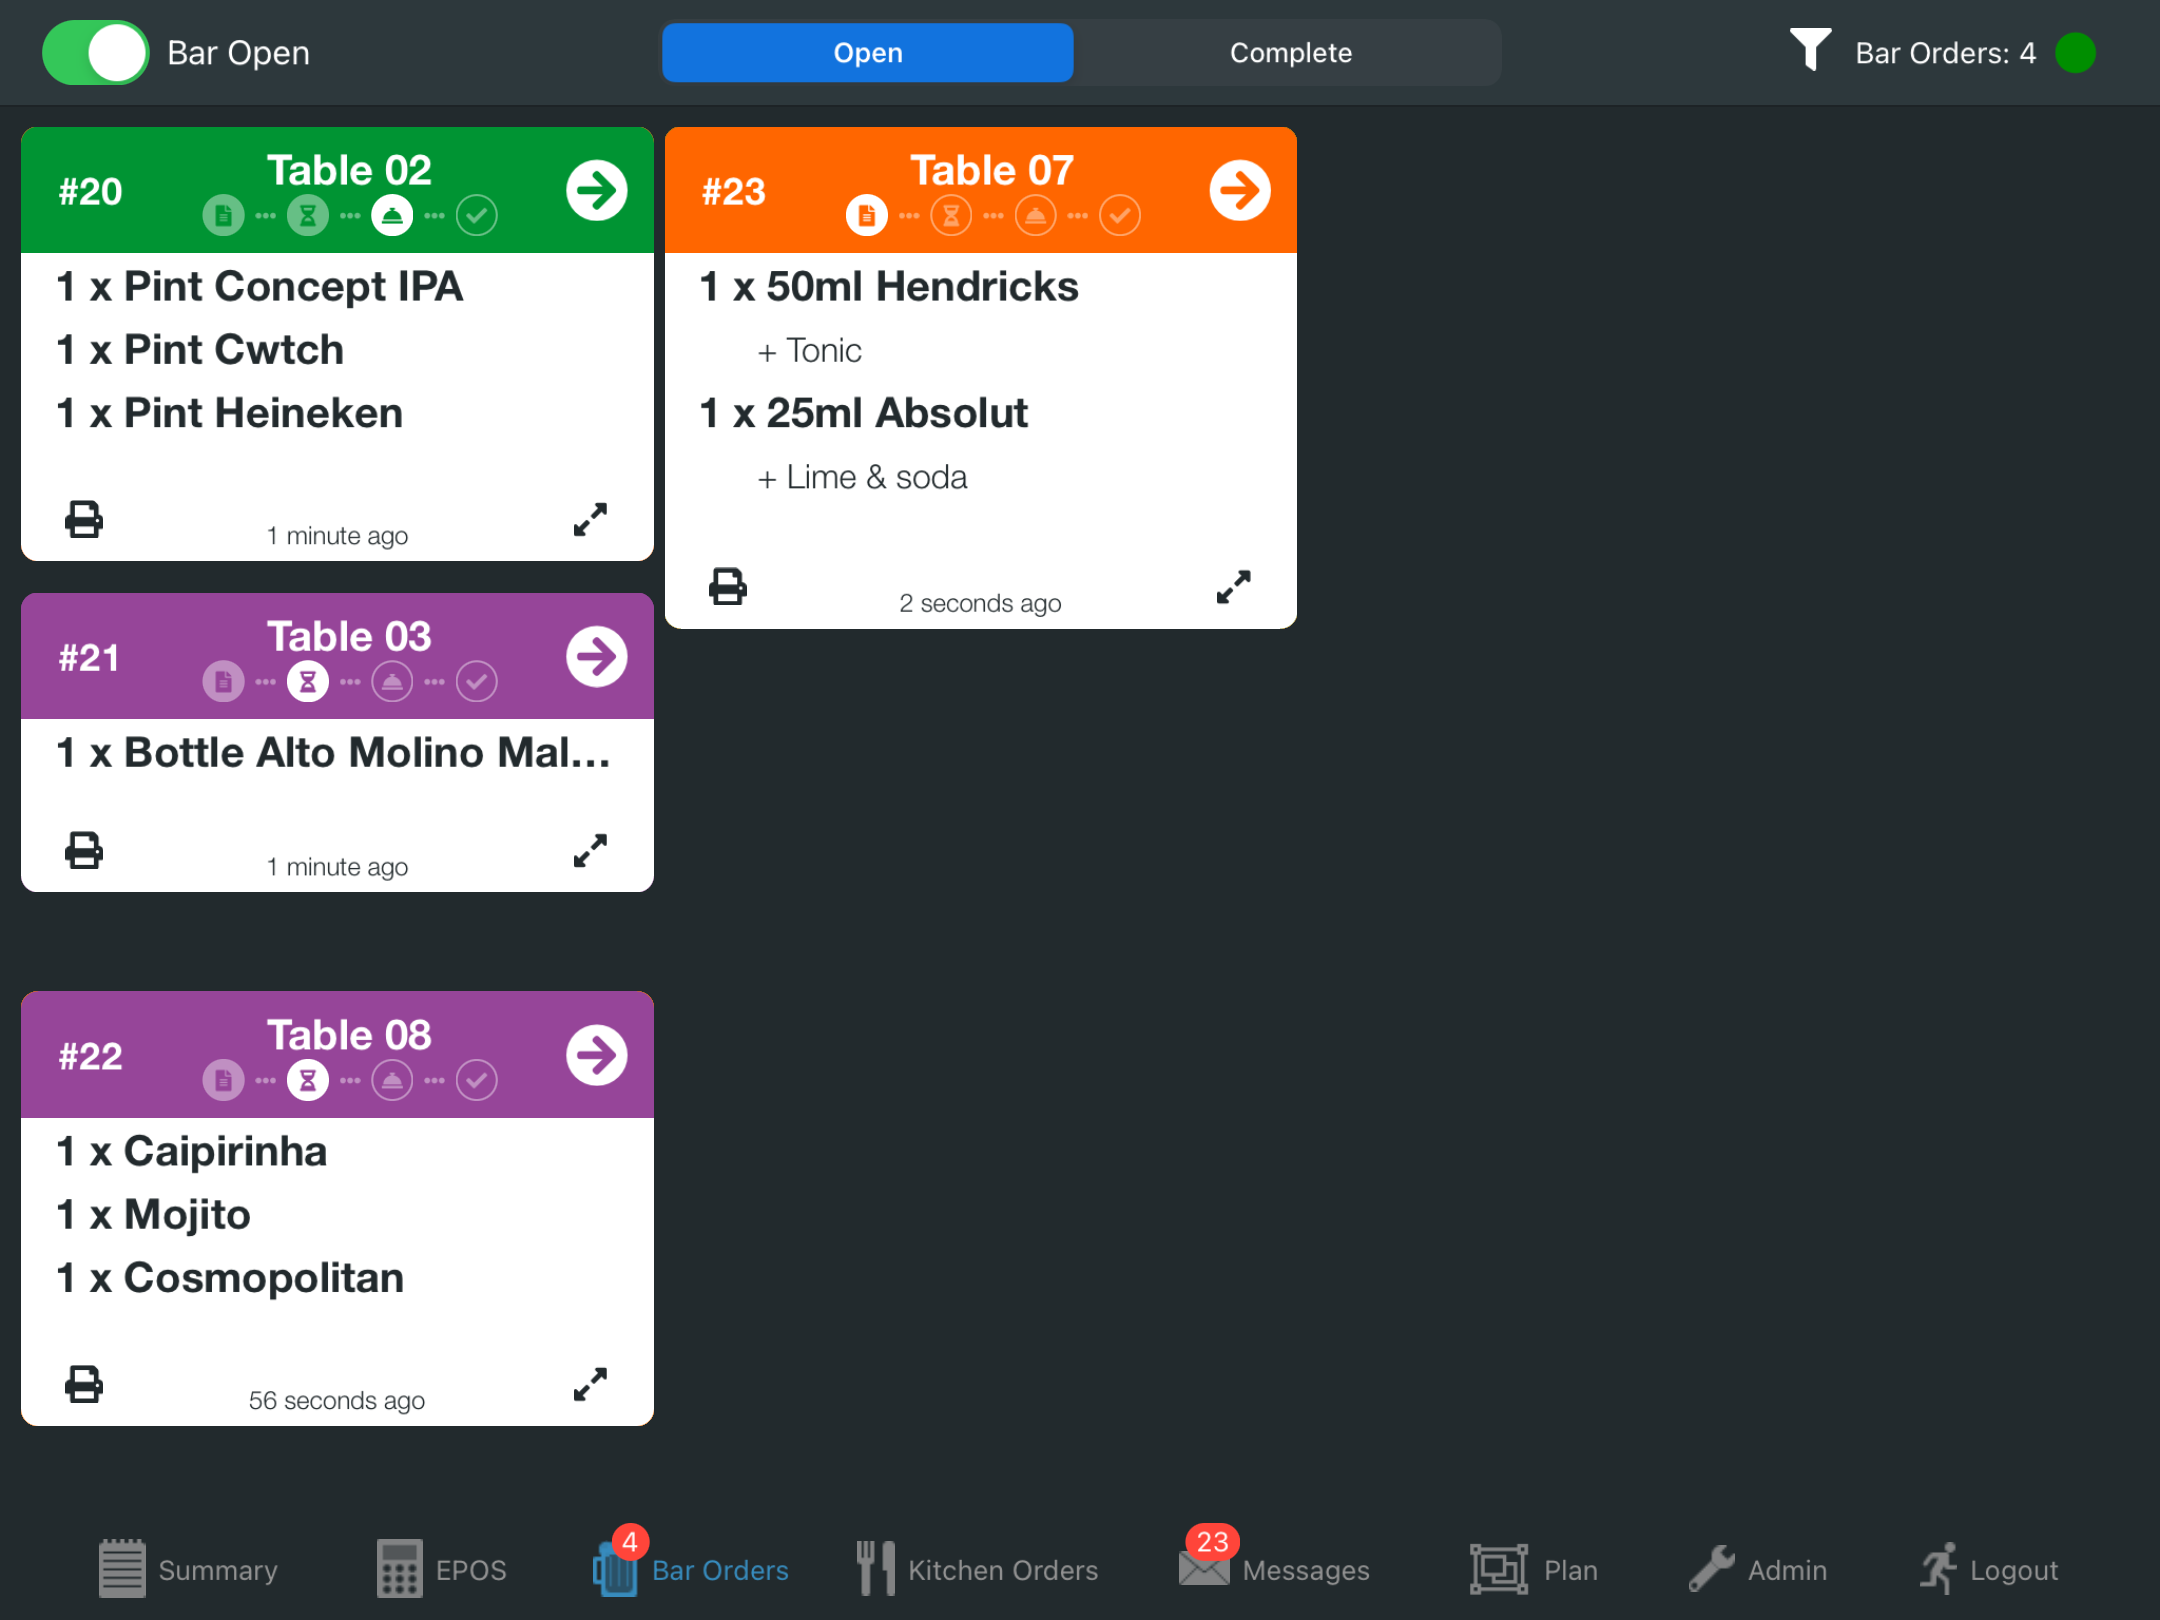Switch to the Complete tab
2160x1620 pixels.
(x=1289, y=53)
